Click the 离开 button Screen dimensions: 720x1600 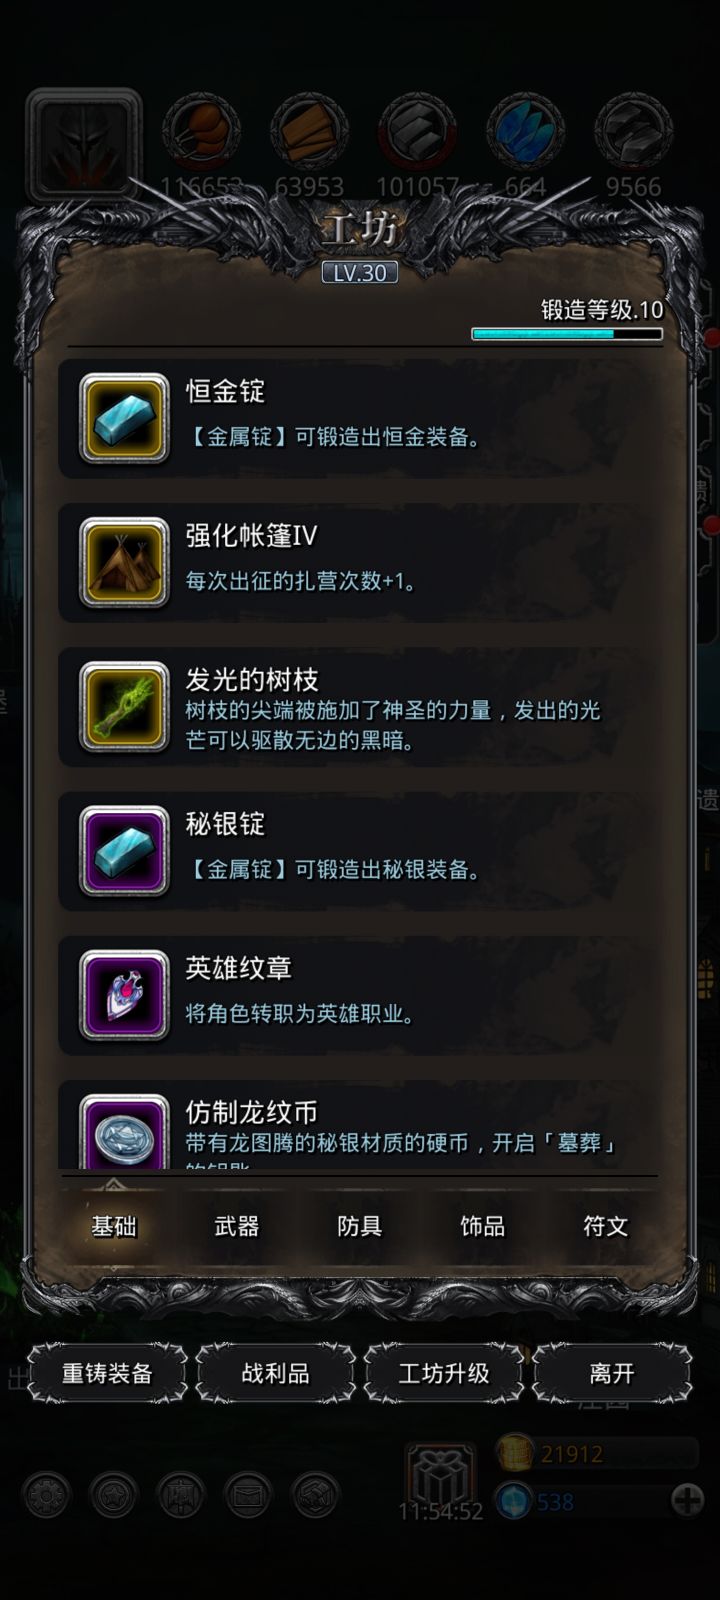pos(612,1373)
